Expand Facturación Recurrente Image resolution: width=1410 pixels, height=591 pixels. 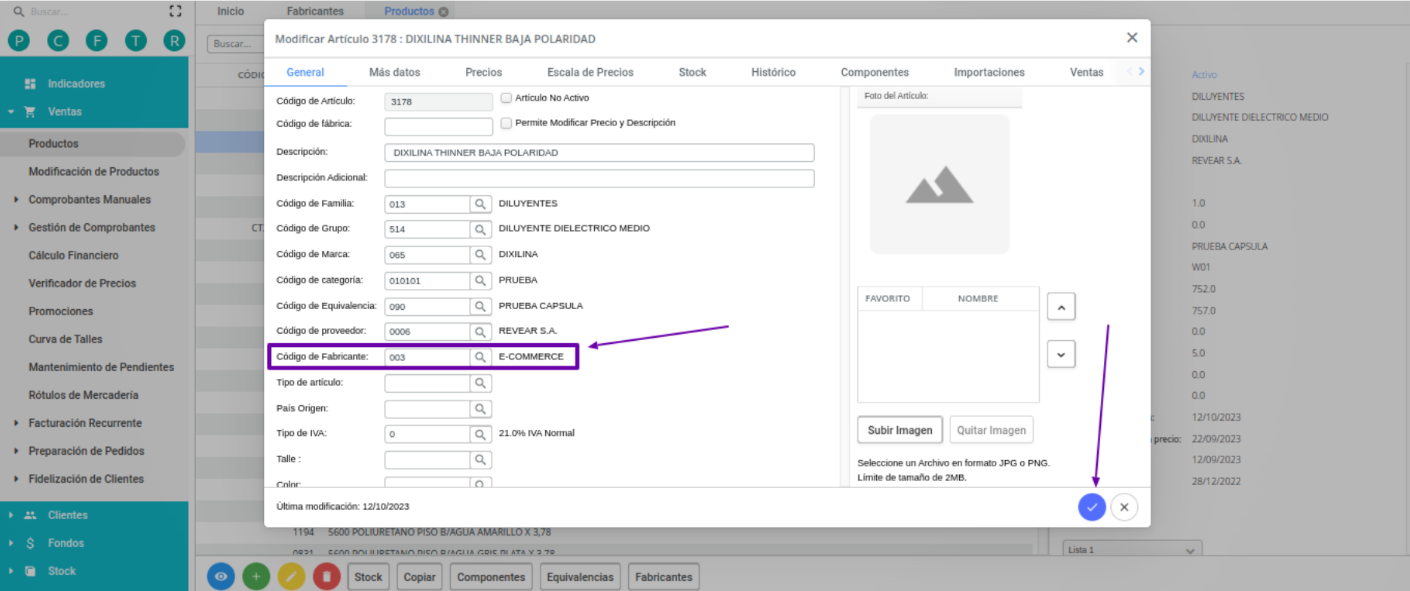pyautogui.click(x=16, y=423)
